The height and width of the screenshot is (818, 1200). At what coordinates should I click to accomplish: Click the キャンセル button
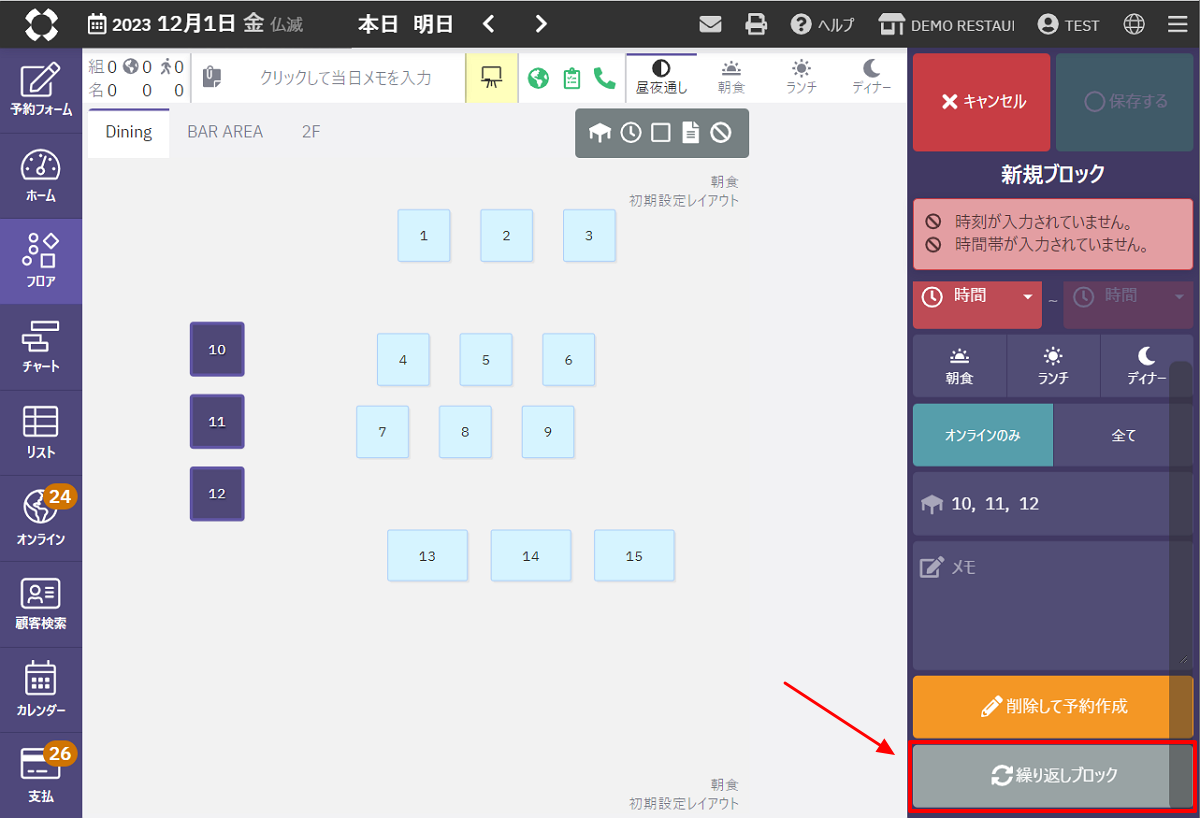point(982,102)
